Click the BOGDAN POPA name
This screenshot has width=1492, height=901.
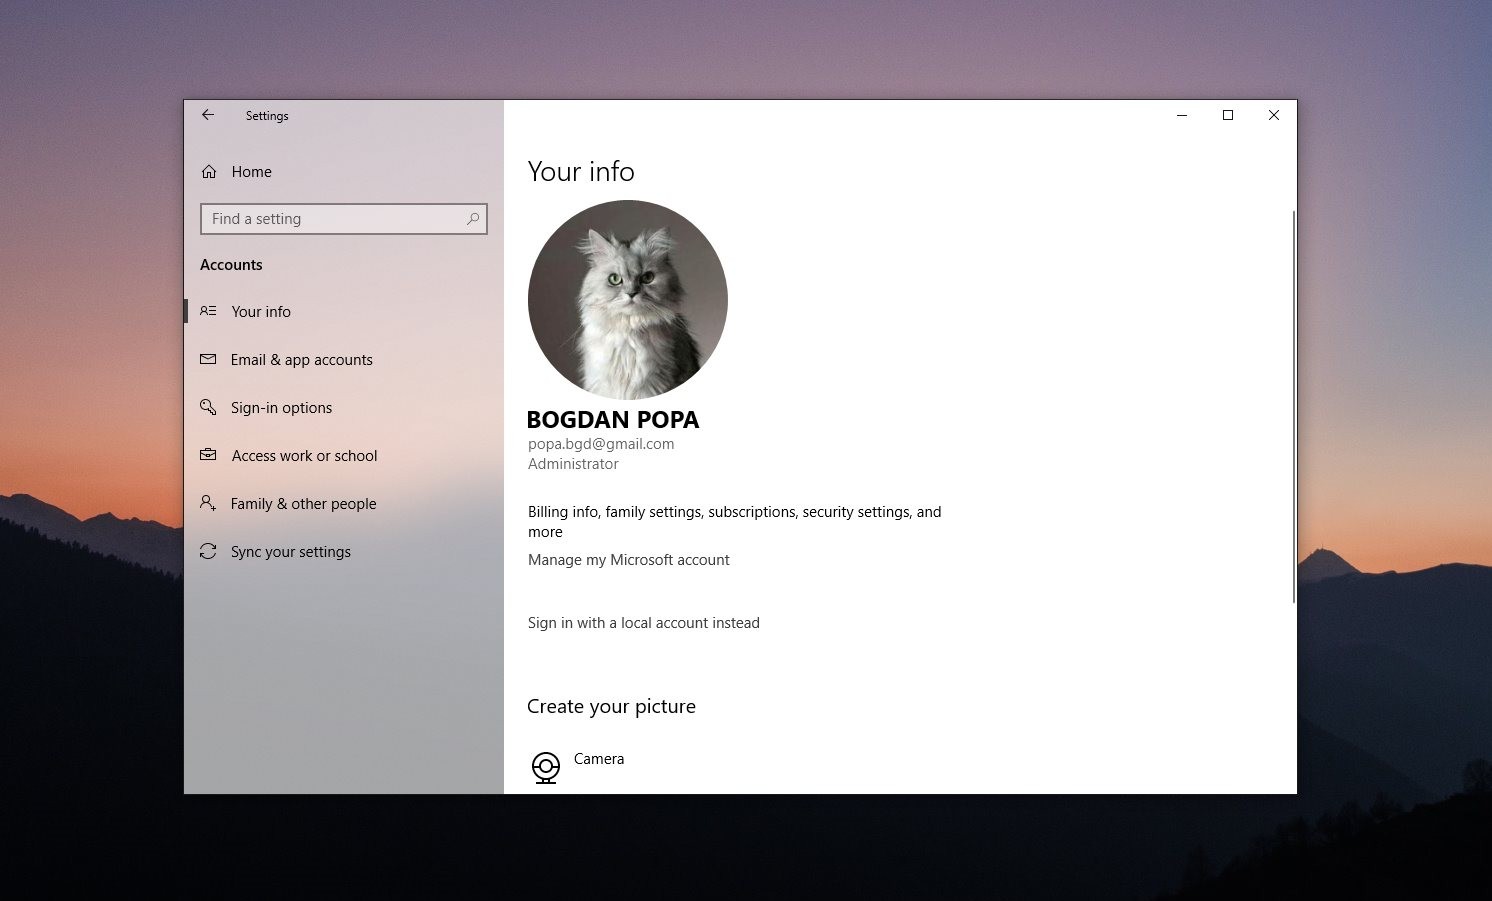(x=613, y=420)
